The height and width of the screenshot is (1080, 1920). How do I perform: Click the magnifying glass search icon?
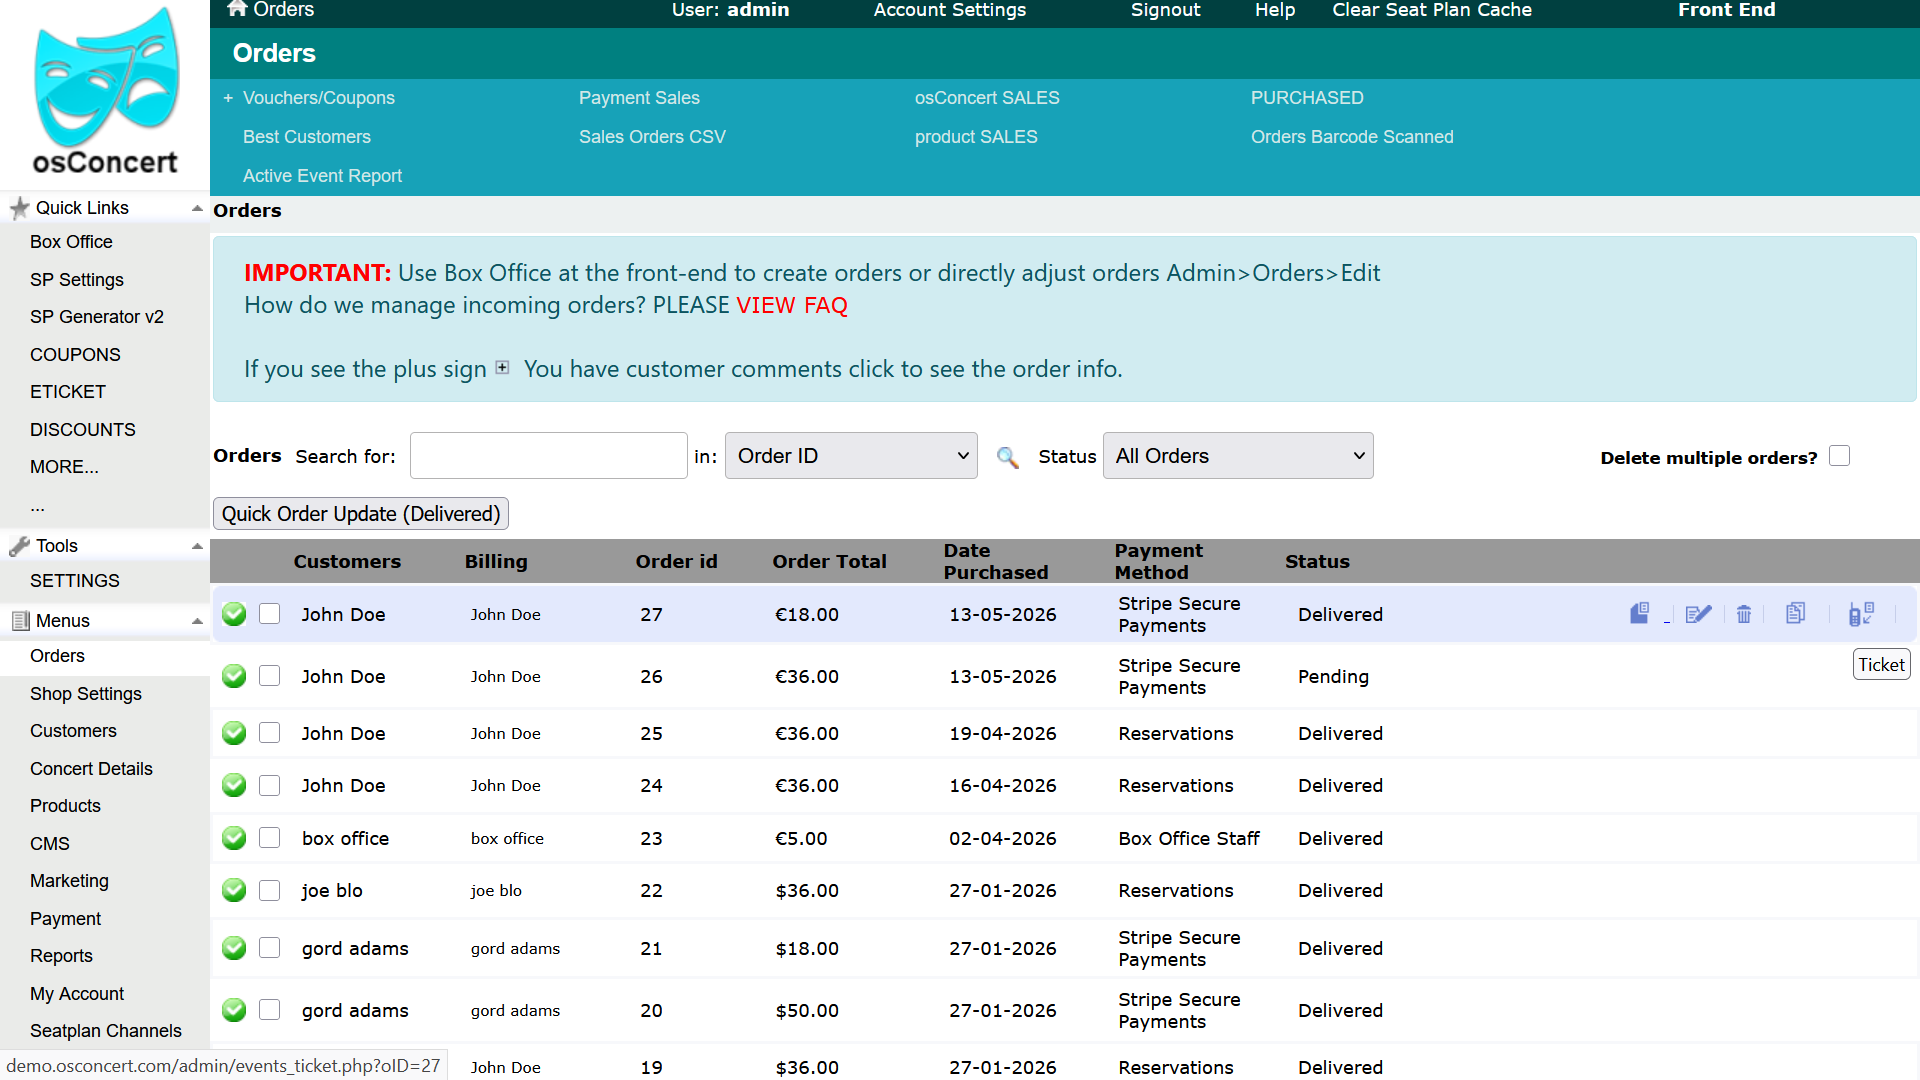pyautogui.click(x=1008, y=457)
